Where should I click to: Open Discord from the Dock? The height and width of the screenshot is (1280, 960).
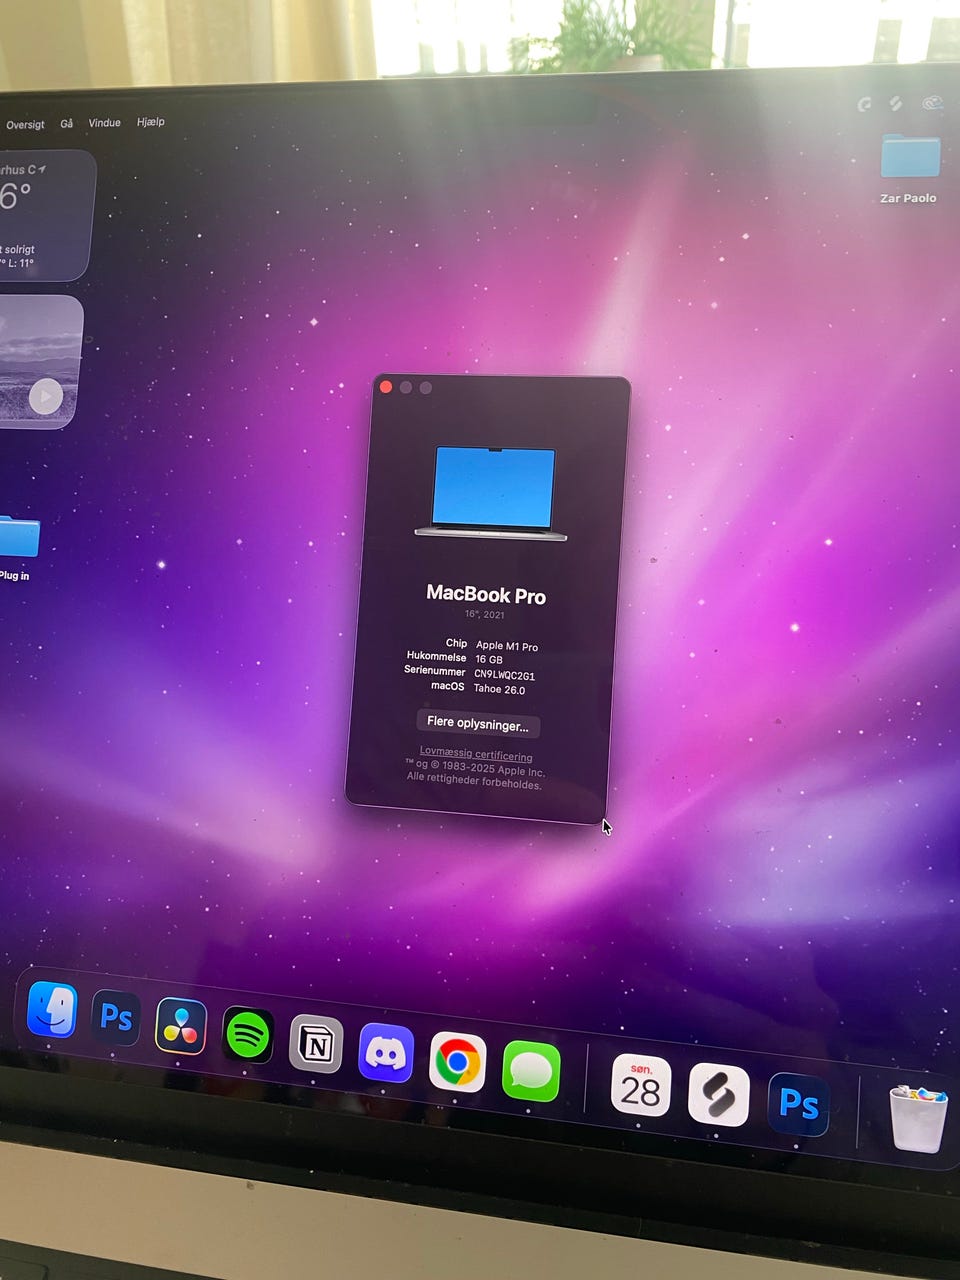pos(386,1053)
